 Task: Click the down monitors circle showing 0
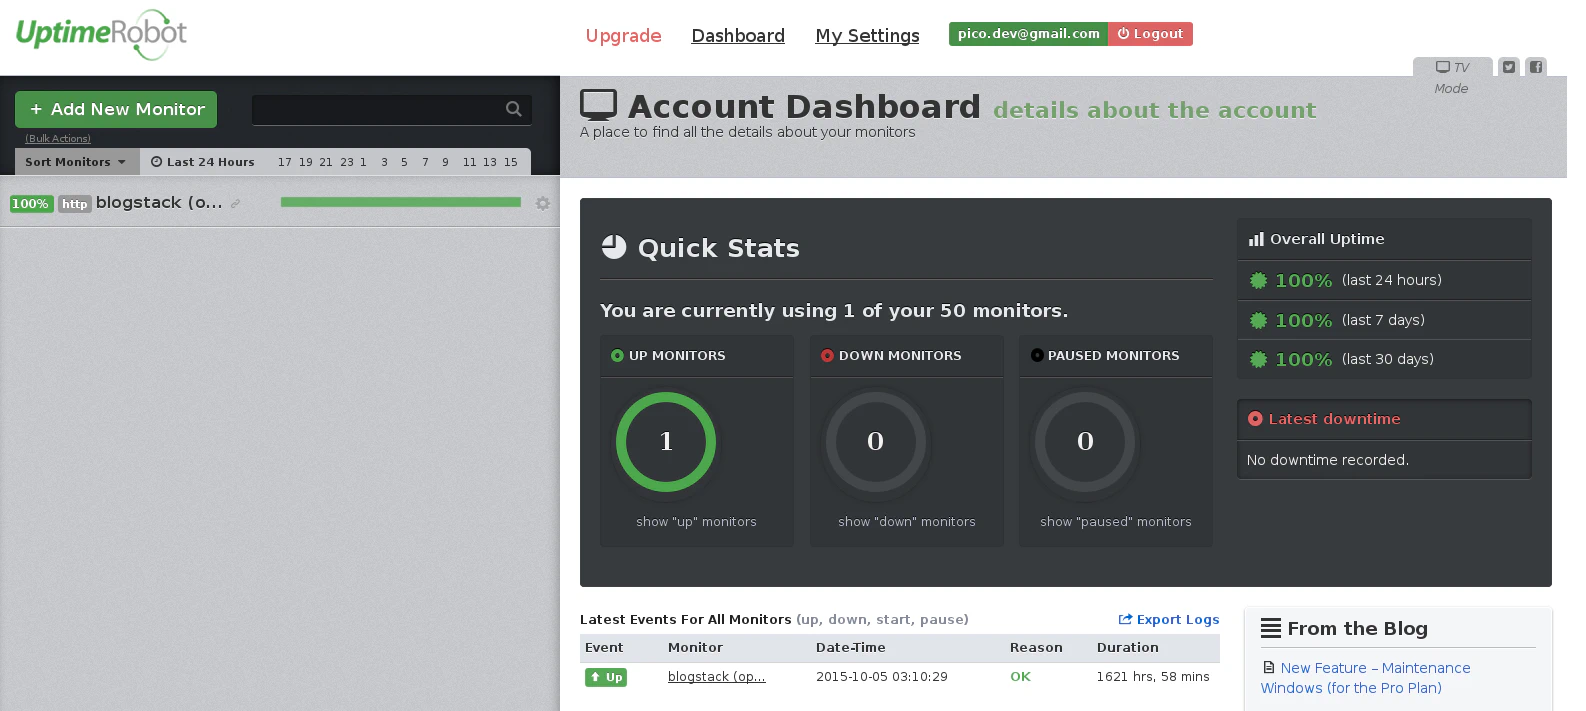875,441
